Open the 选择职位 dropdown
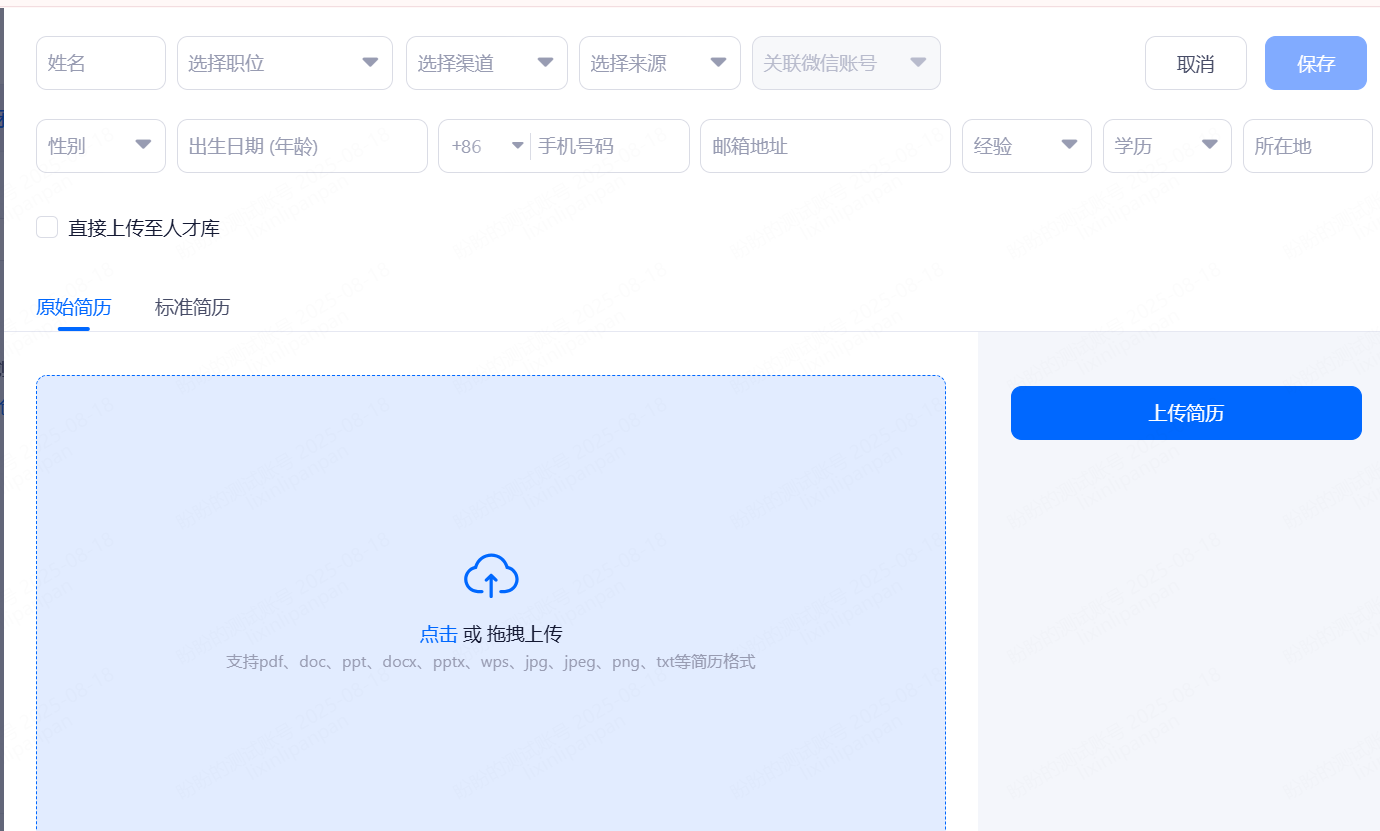This screenshot has height=831, width=1380. pos(284,63)
